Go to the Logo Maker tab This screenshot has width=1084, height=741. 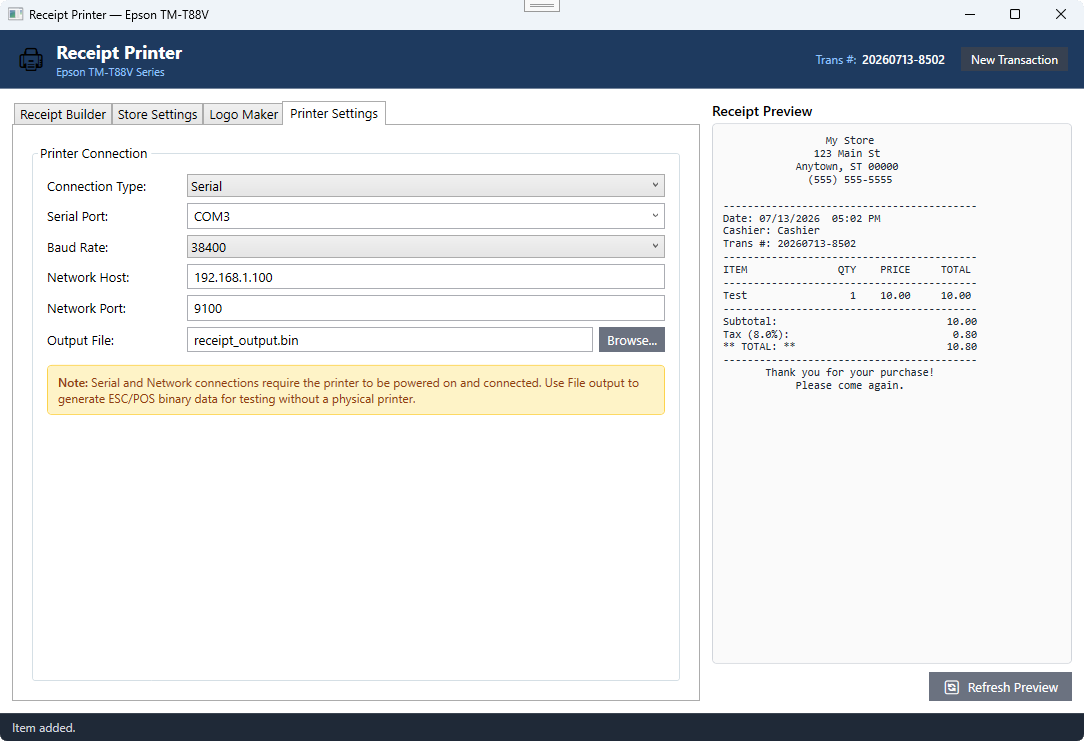[243, 114]
